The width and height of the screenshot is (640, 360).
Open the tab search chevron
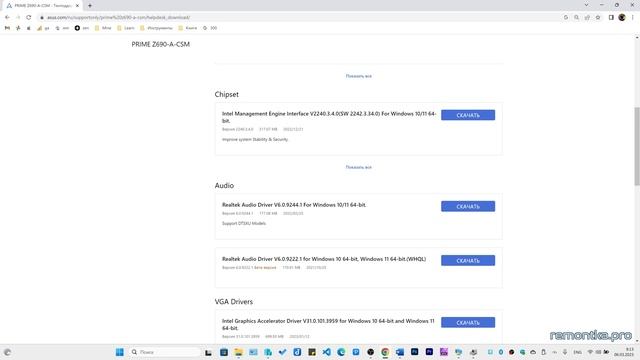587,5
